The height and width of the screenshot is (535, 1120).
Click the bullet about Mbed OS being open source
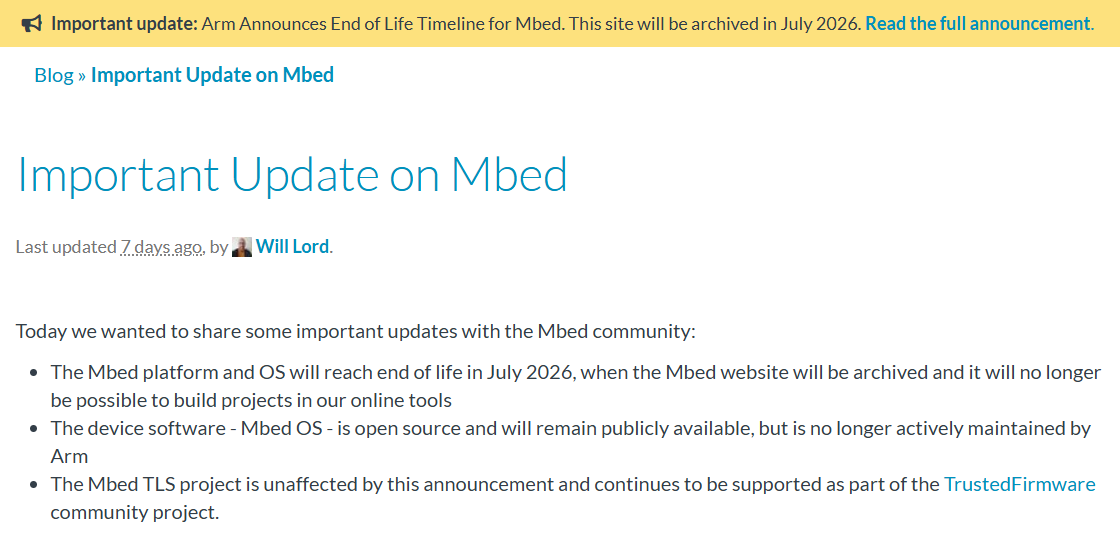point(570,429)
